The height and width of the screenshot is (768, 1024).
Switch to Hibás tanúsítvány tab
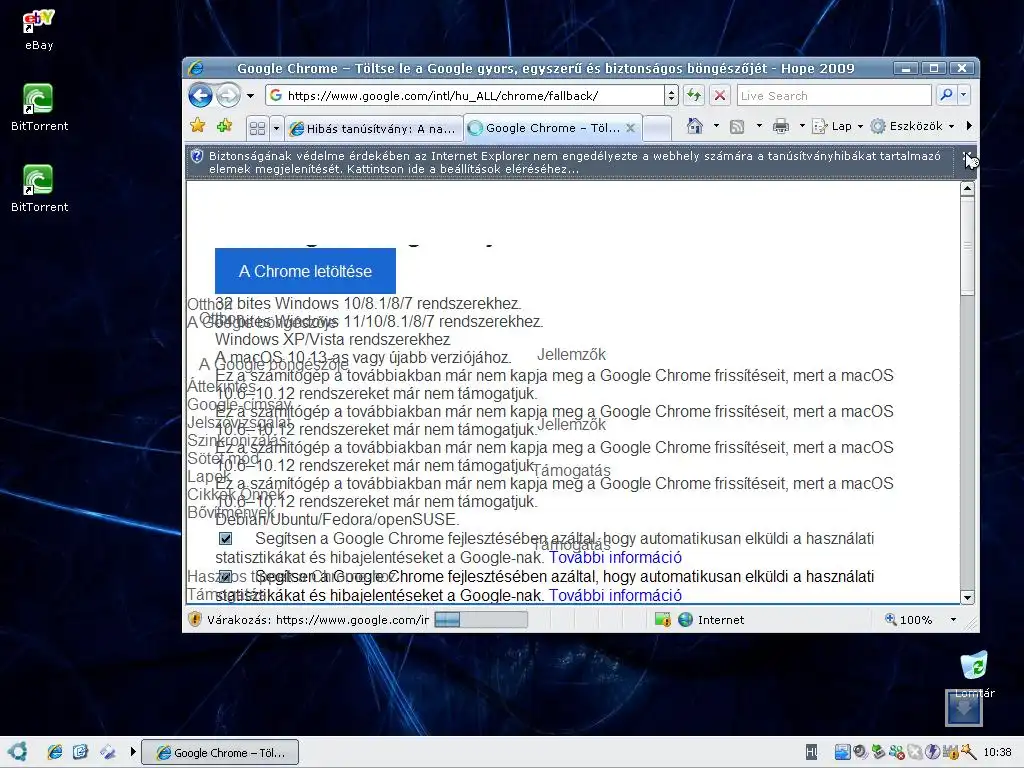pos(374,129)
